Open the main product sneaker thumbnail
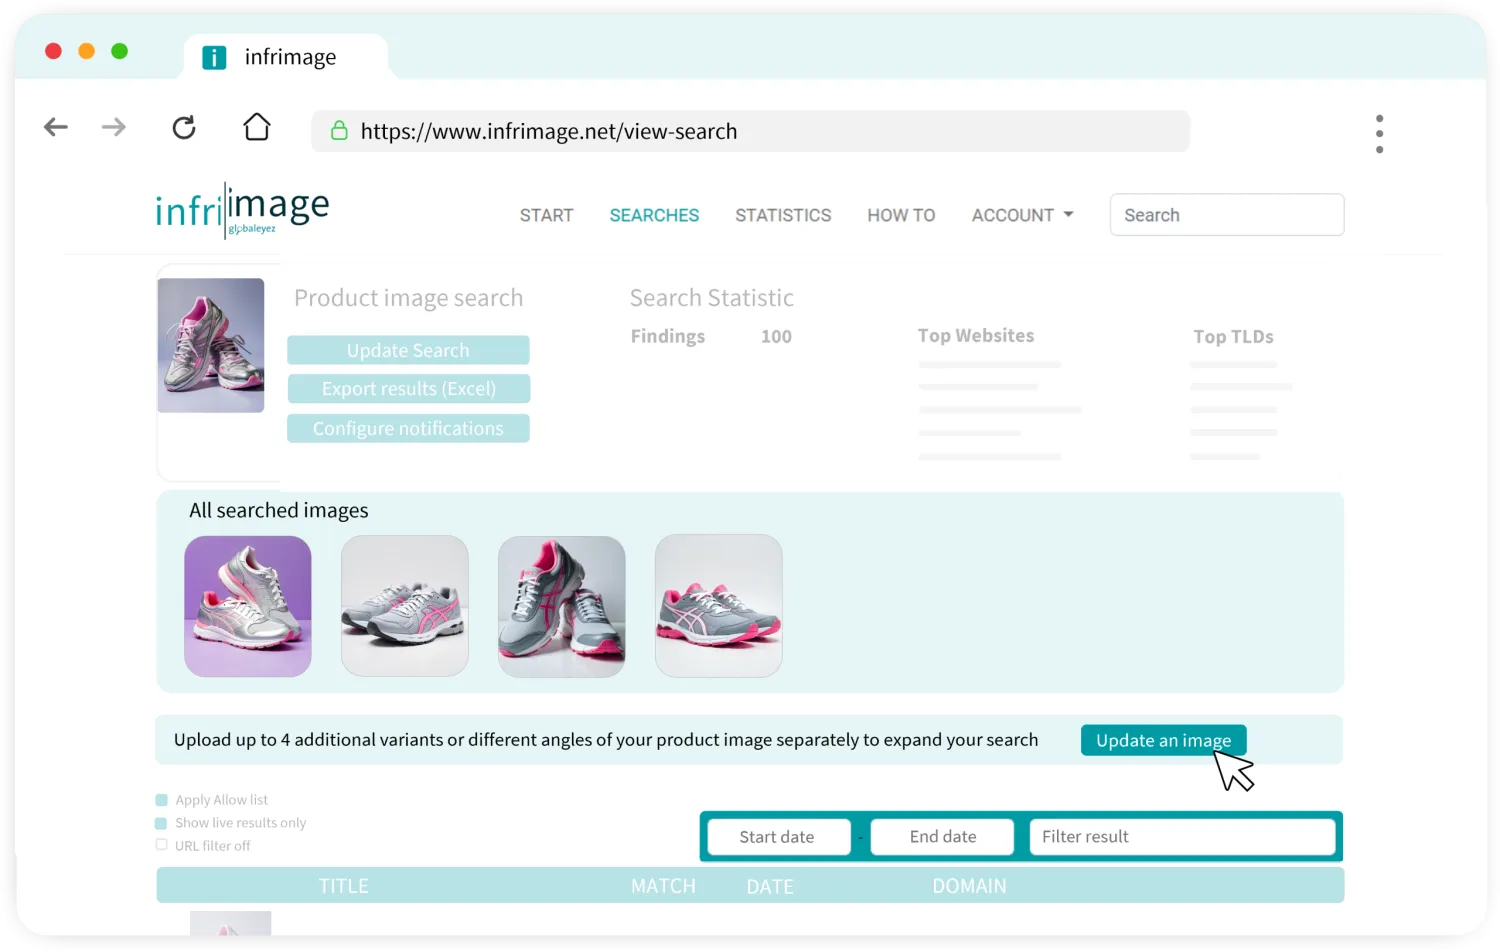Viewport: 1500px width, 952px height. pos(211,345)
